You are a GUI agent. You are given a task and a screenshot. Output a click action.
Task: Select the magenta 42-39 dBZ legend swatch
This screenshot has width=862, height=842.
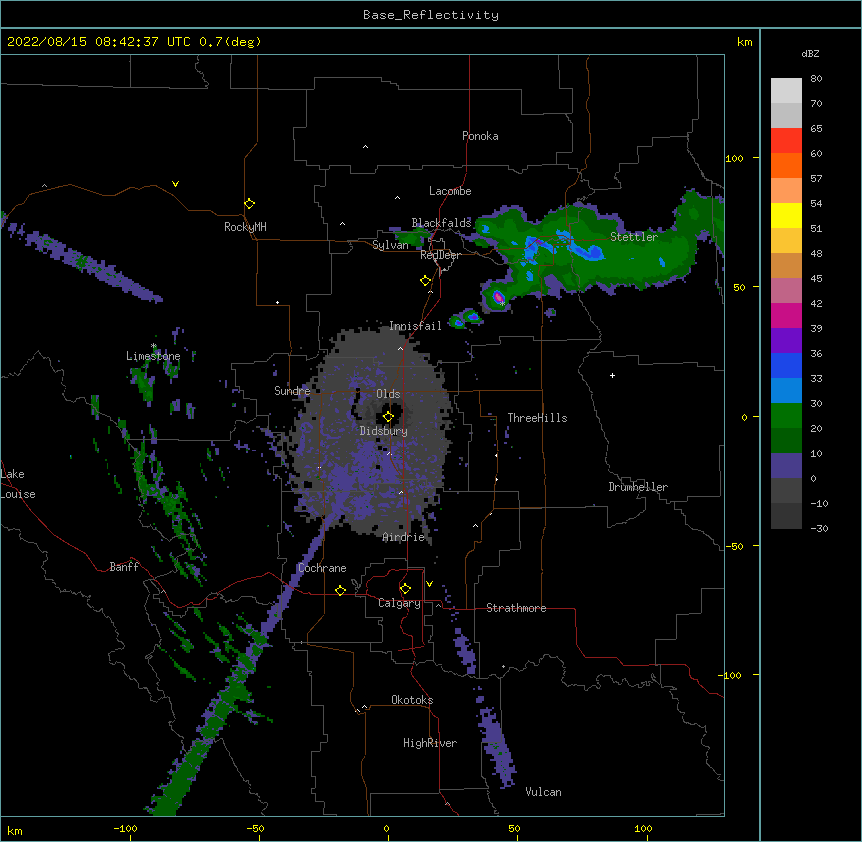786,315
